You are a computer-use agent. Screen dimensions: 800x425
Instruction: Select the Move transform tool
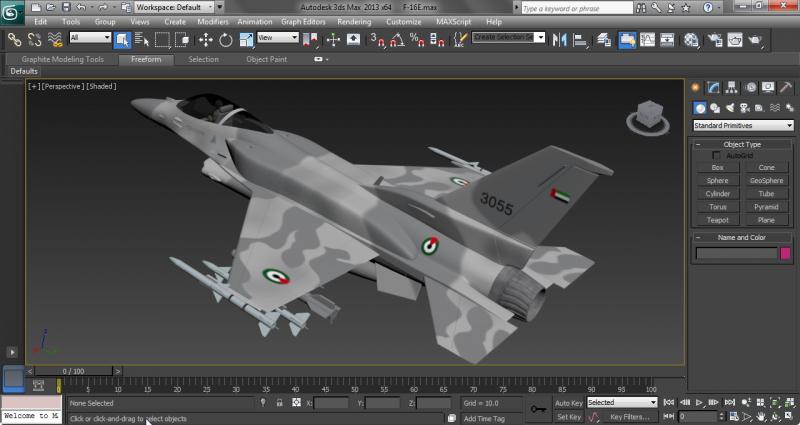tap(205, 40)
